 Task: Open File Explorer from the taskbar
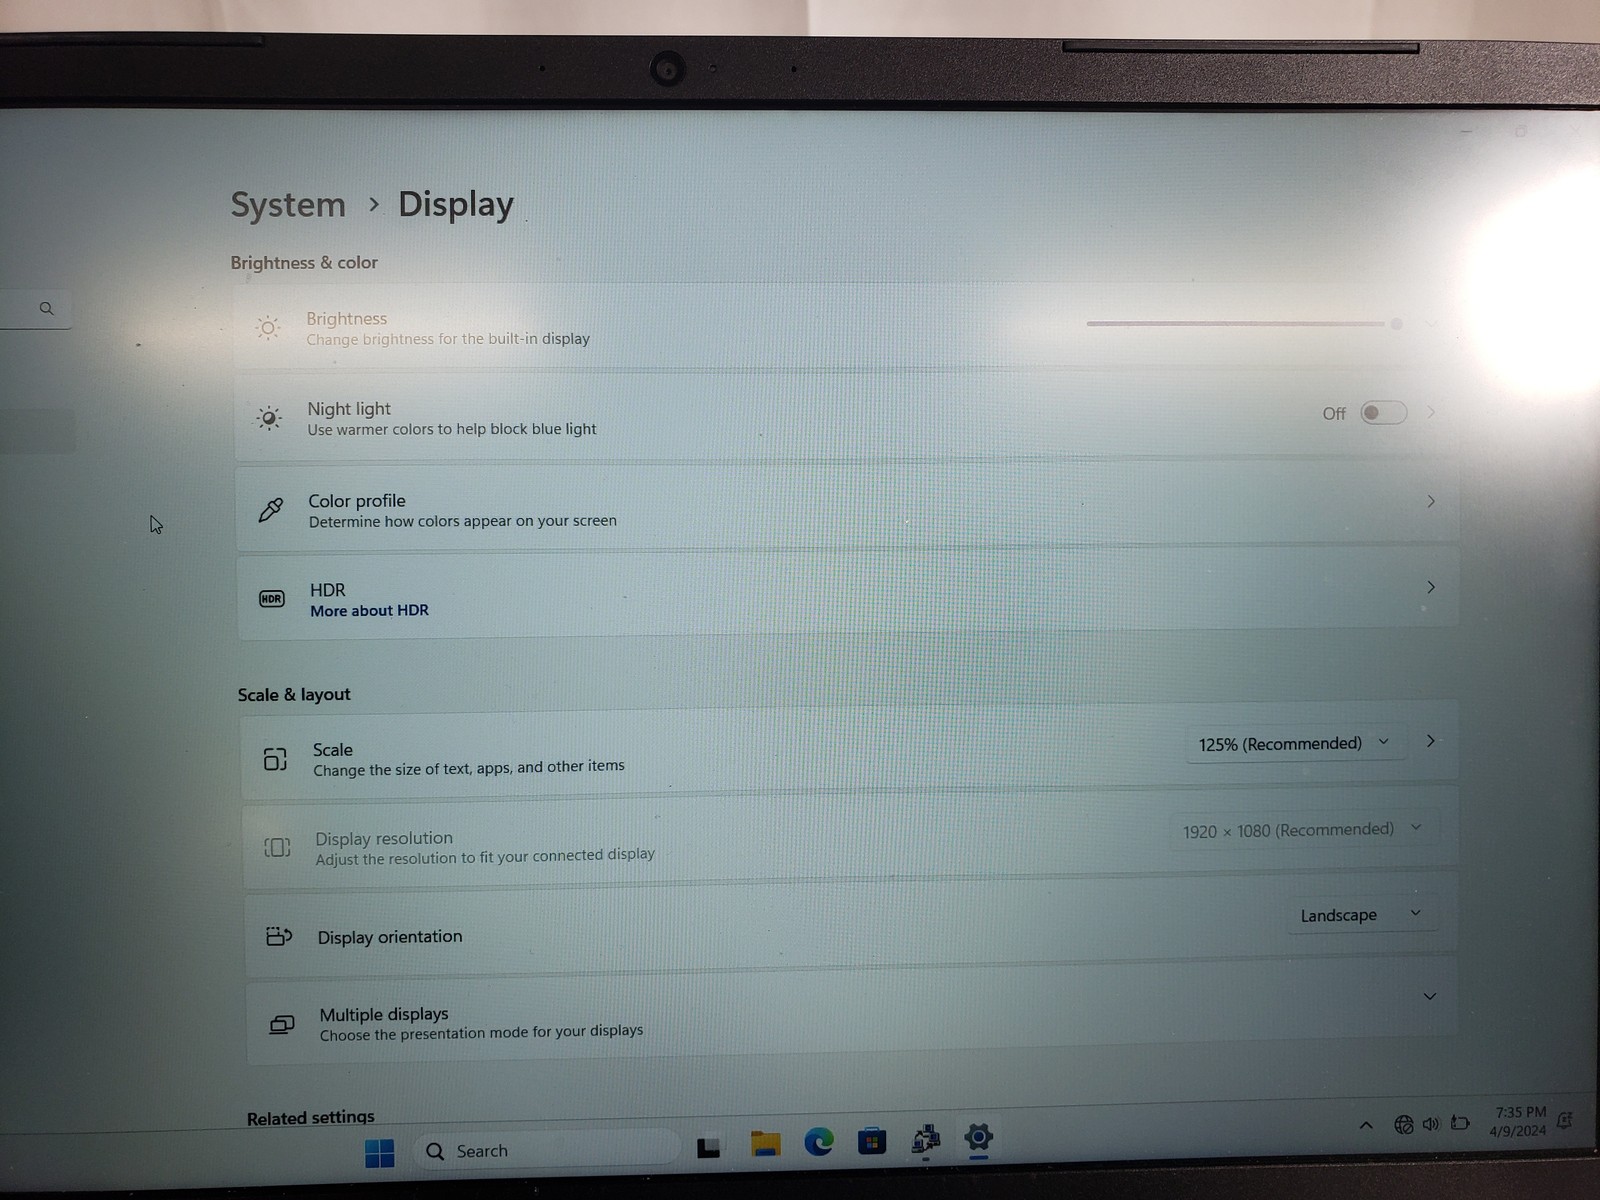765,1144
